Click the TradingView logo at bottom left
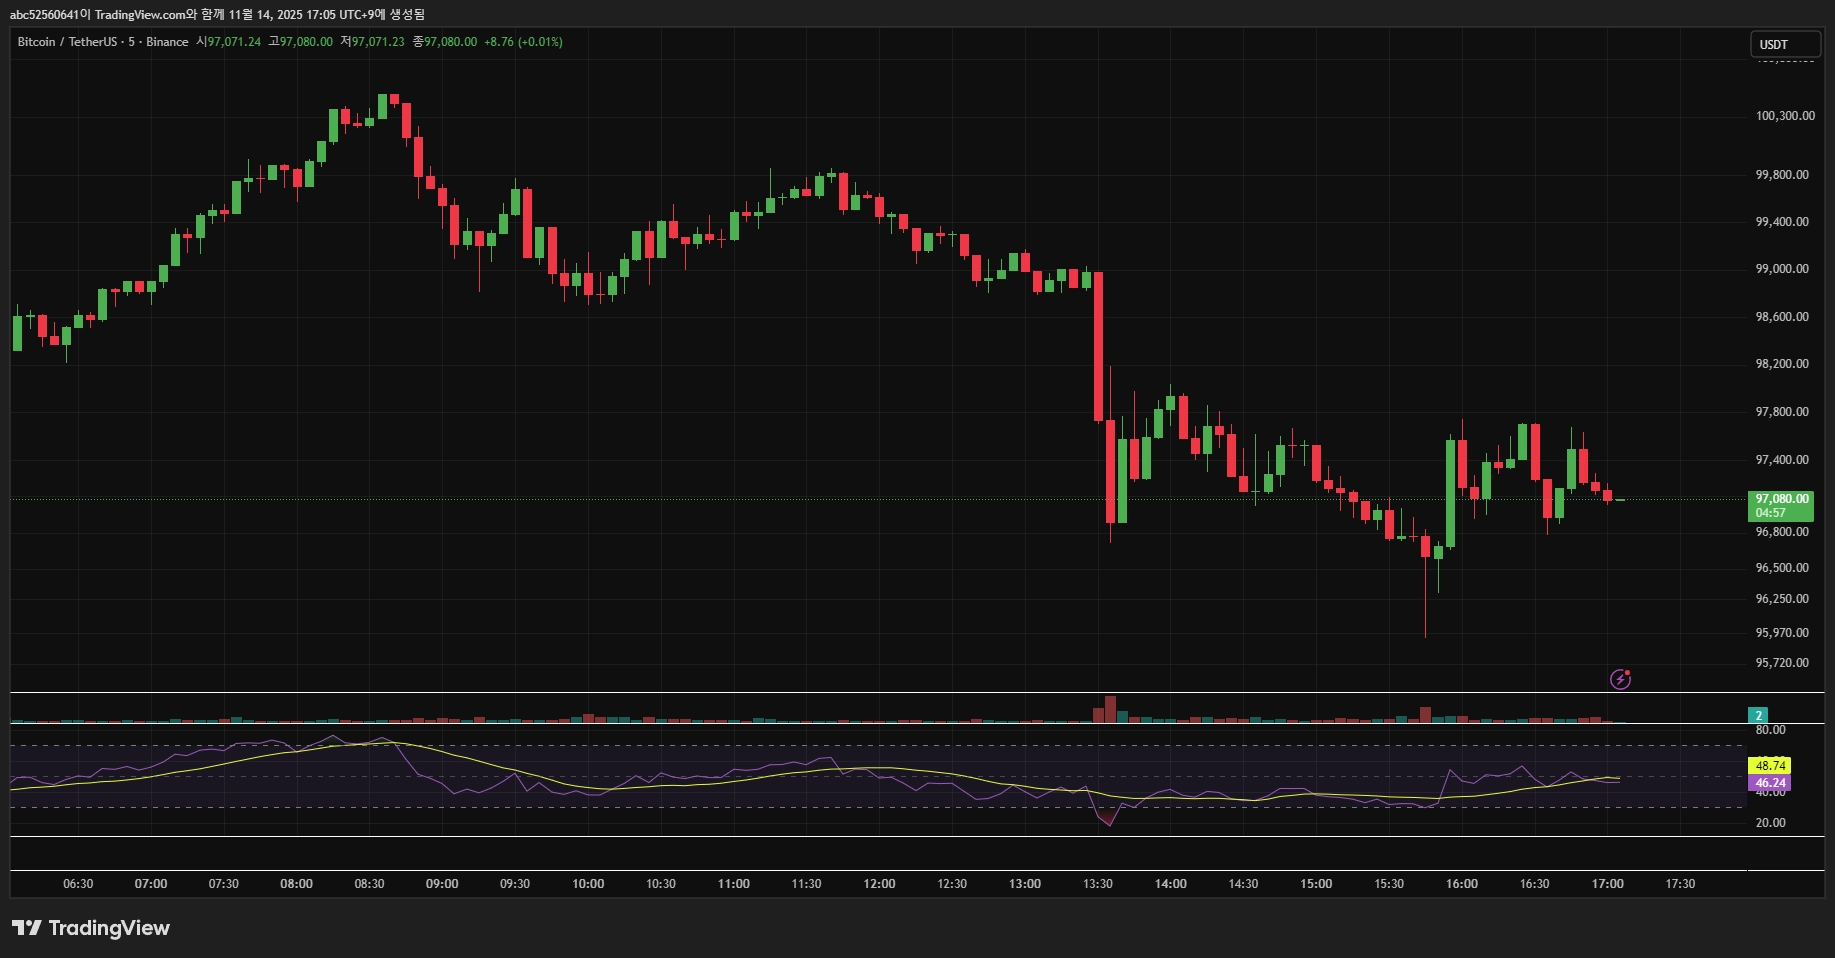 click(x=91, y=928)
